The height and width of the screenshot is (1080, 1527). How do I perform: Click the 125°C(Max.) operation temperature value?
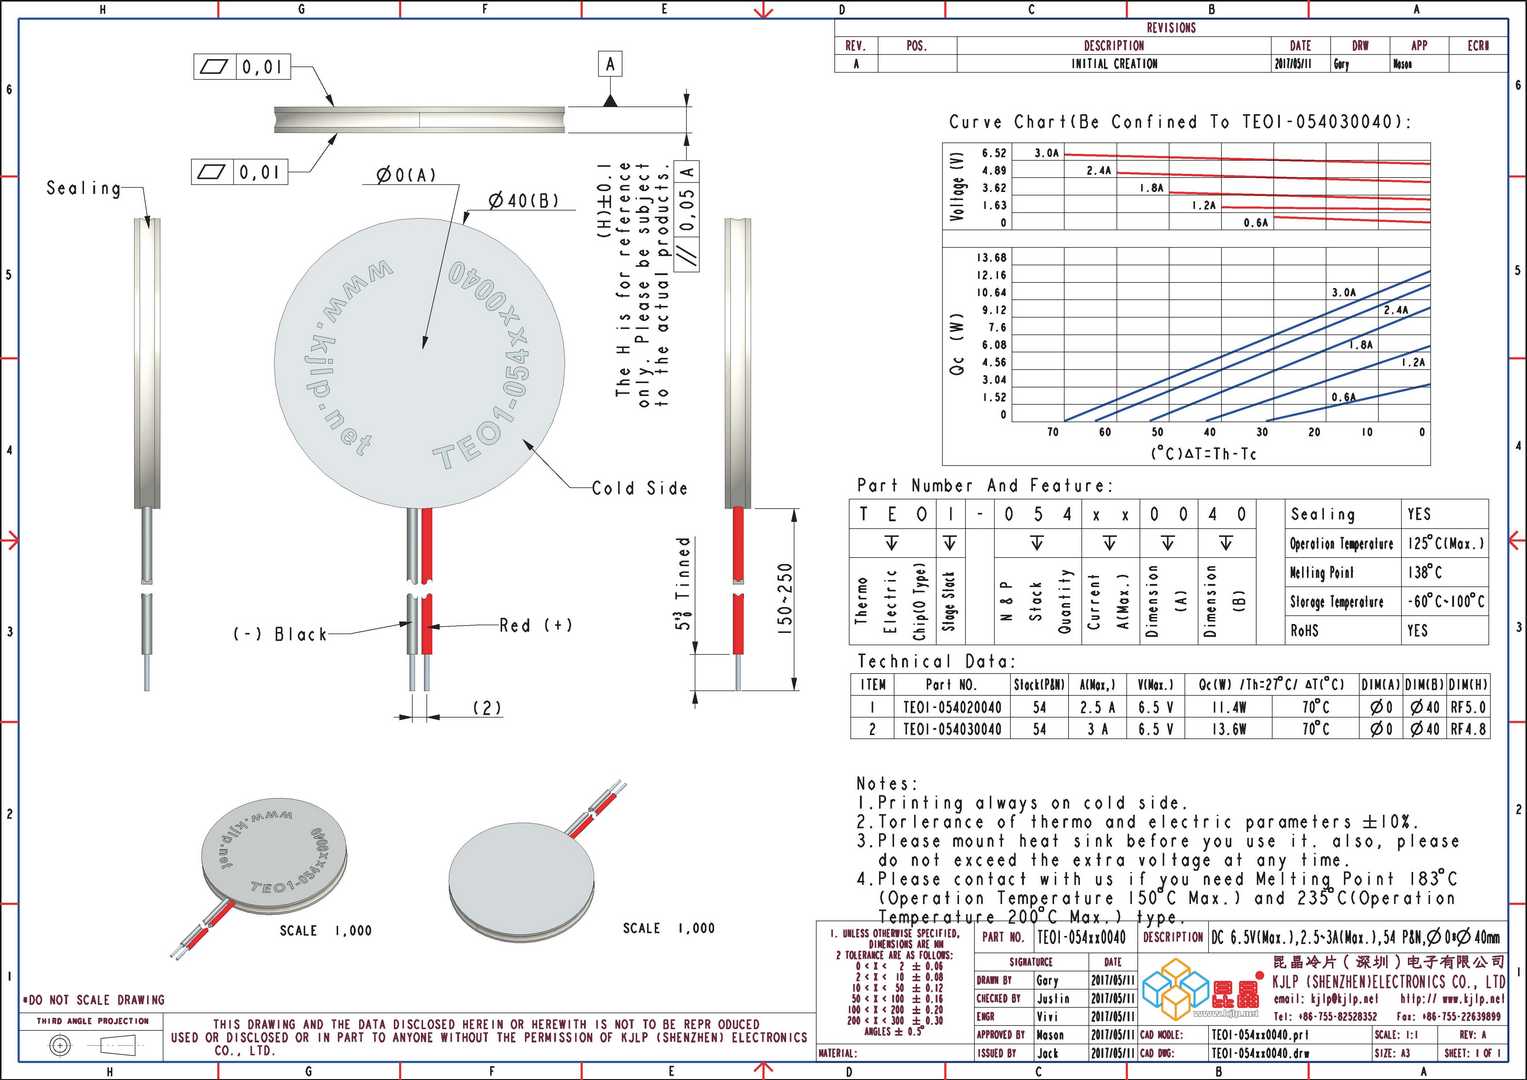coord(1446,543)
